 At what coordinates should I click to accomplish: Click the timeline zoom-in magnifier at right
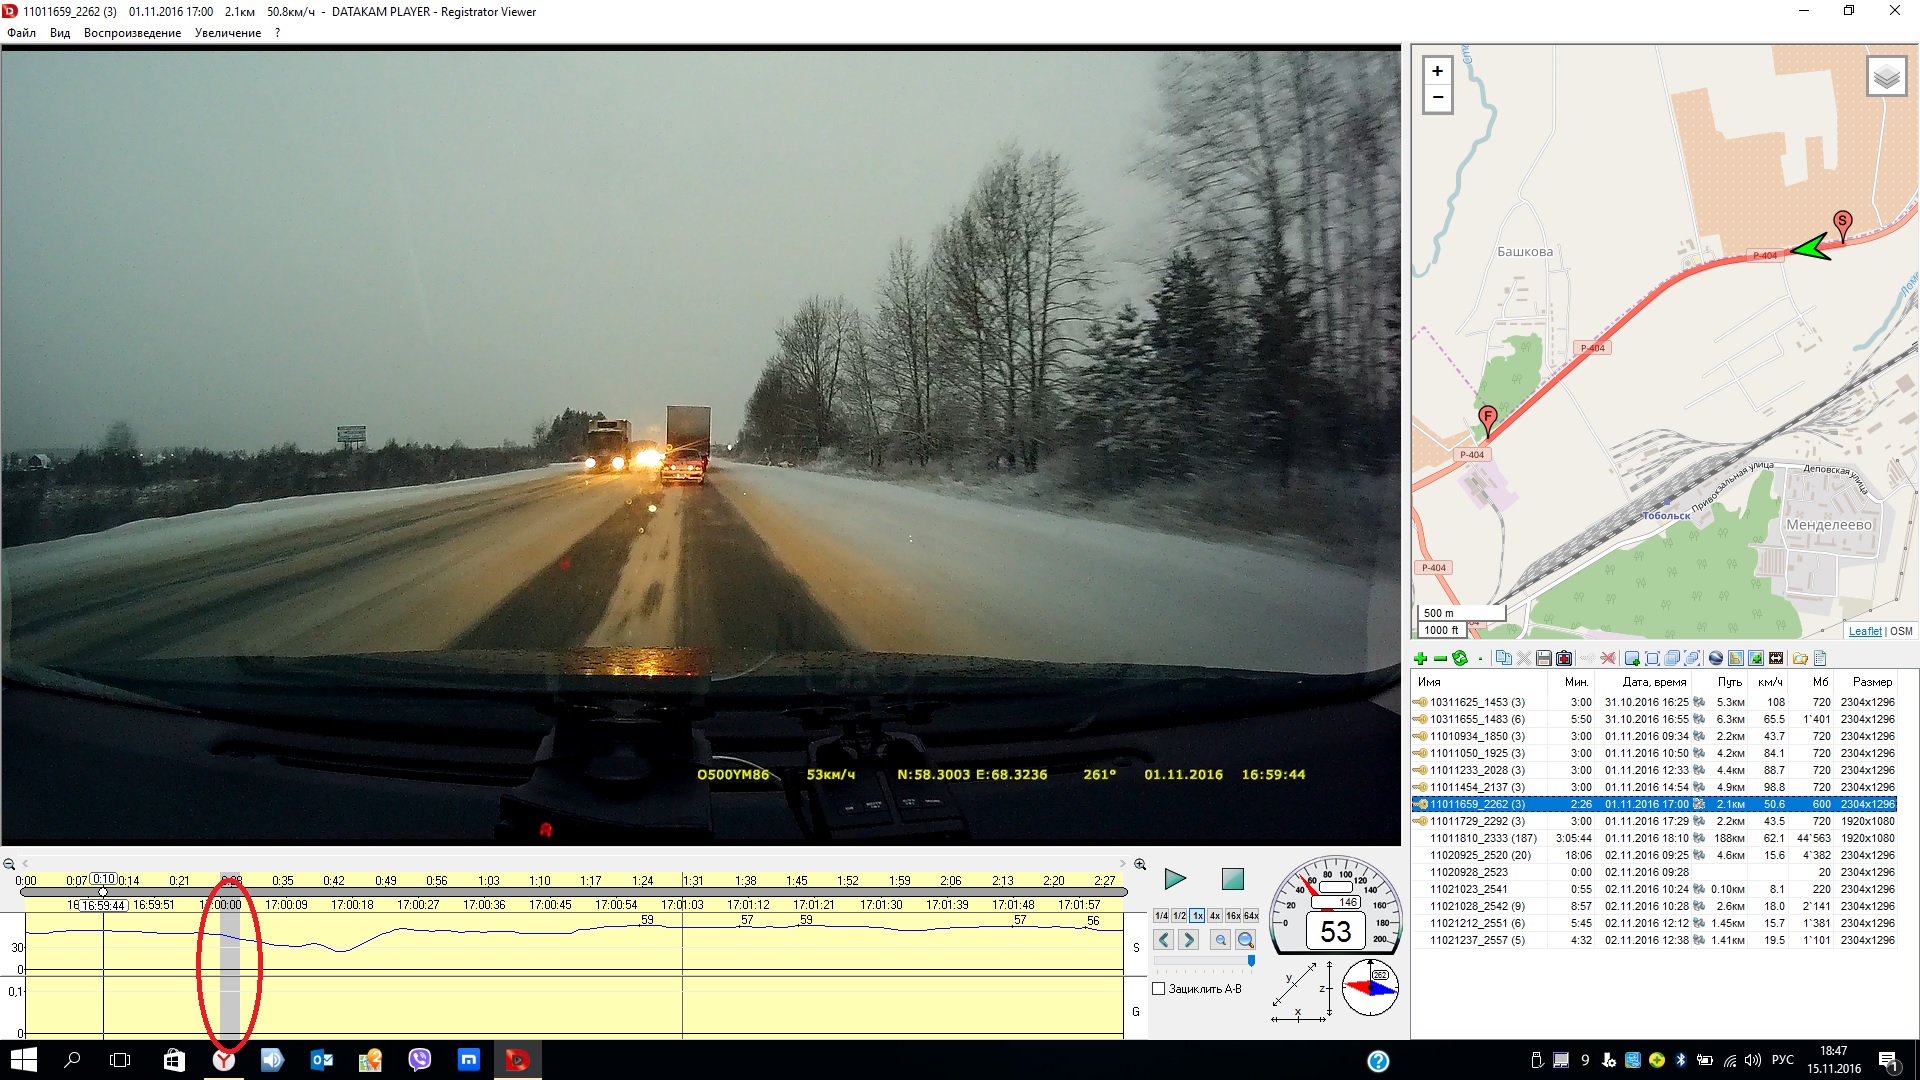pos(1139,864)
